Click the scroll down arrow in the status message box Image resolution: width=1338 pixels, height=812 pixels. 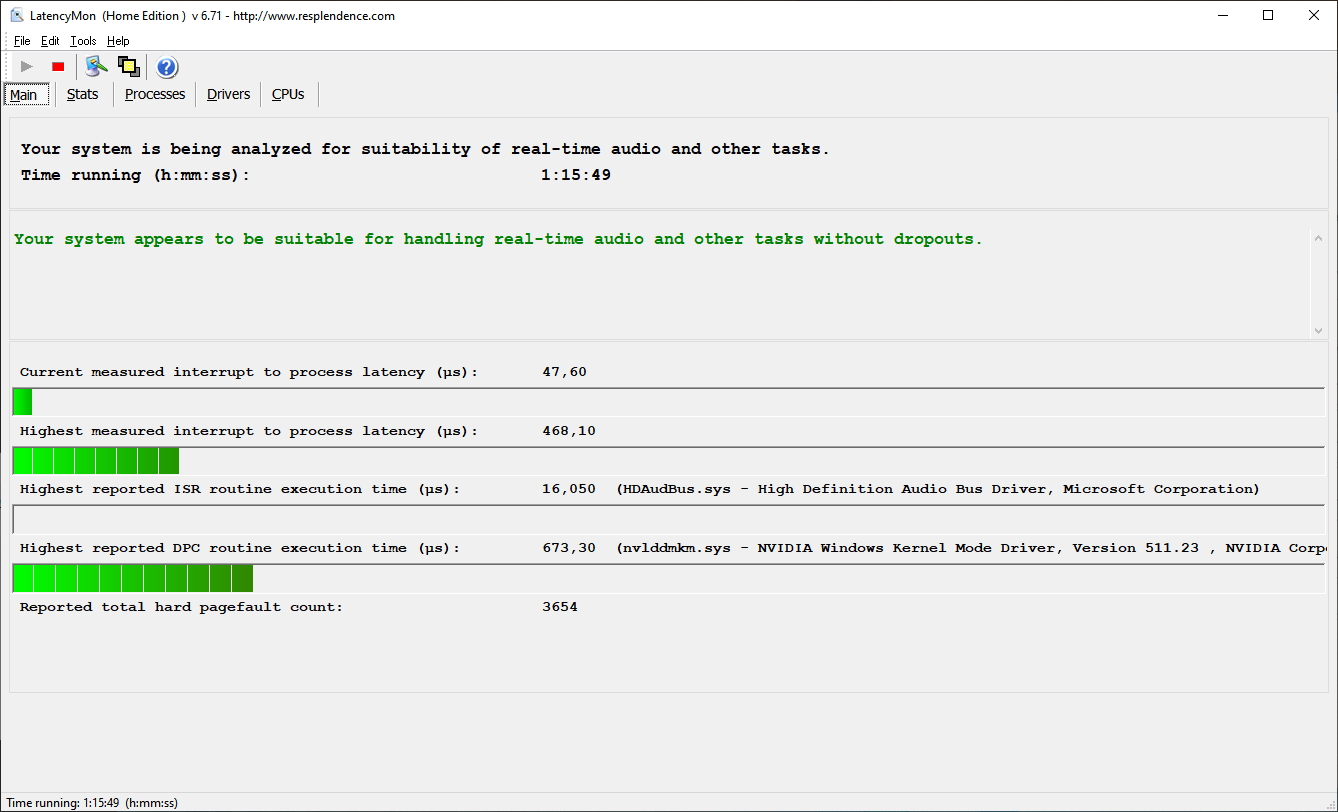pyautogui.click(x=1318, y=330)
